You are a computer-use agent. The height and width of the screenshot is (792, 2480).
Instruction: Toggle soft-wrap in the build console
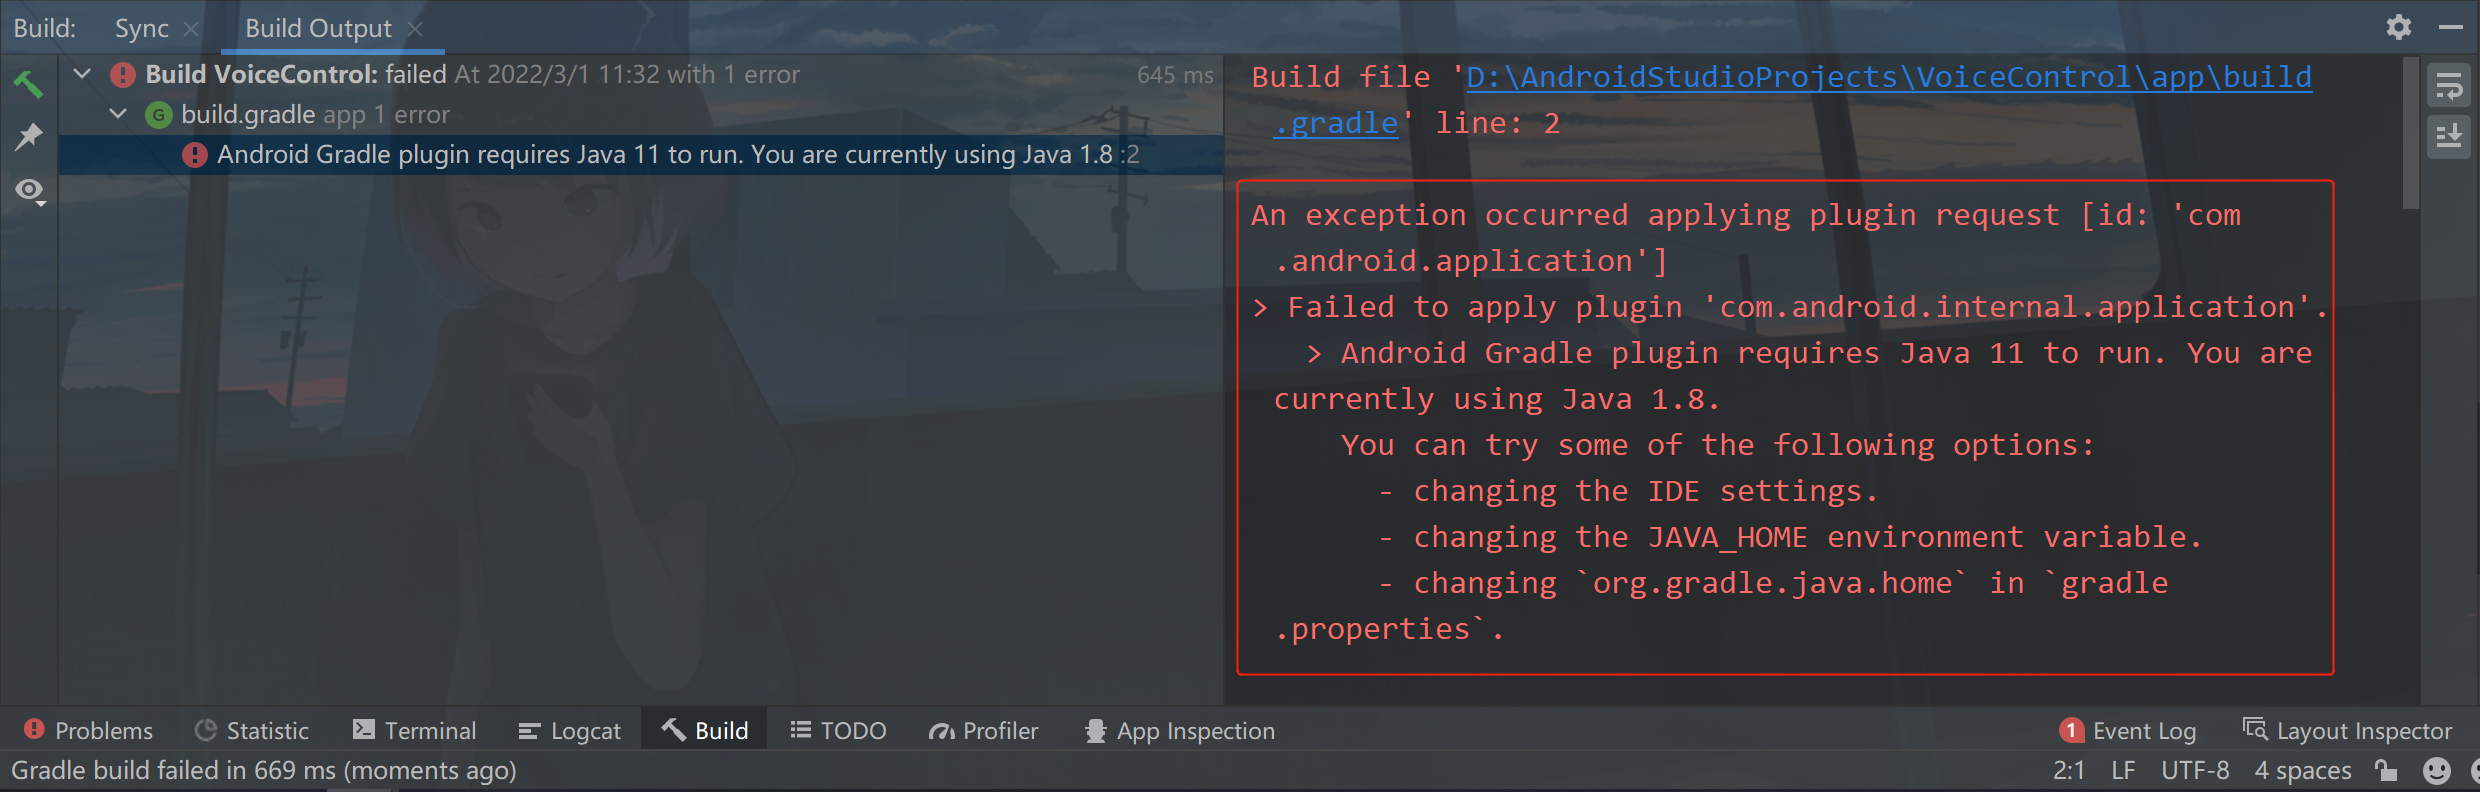coord(2449,85)
